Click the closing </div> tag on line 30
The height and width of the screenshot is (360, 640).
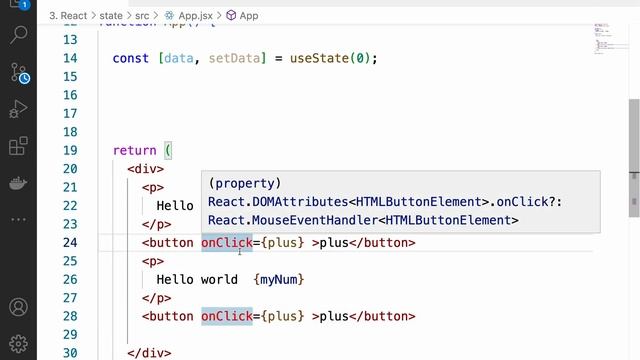[149, 353]
